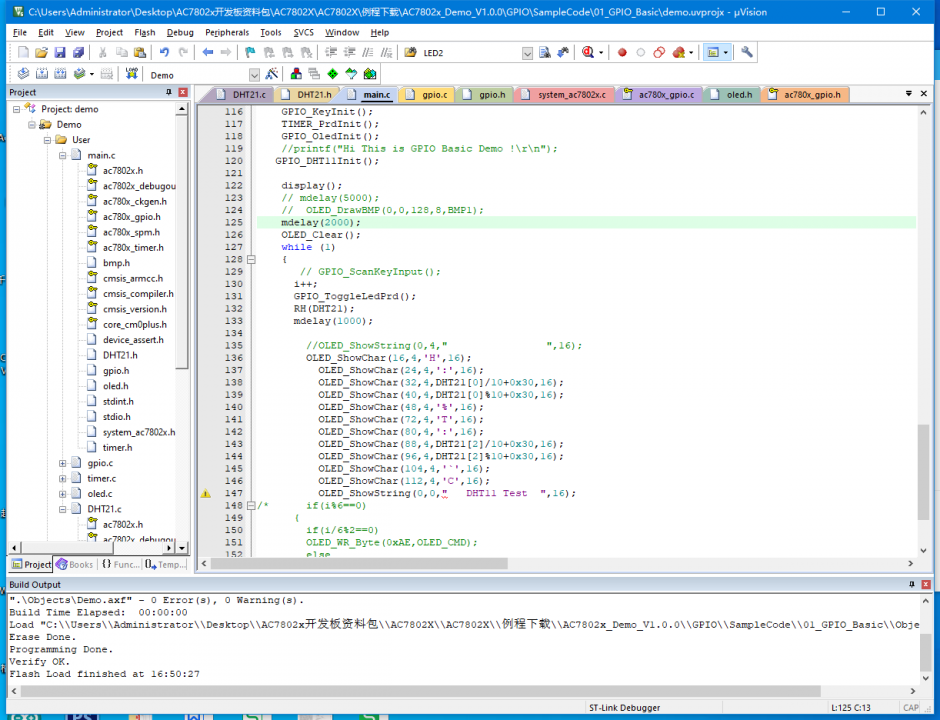Click the warning marker at line 147
The image size is (940, 720).
click(x=206, y=493)
